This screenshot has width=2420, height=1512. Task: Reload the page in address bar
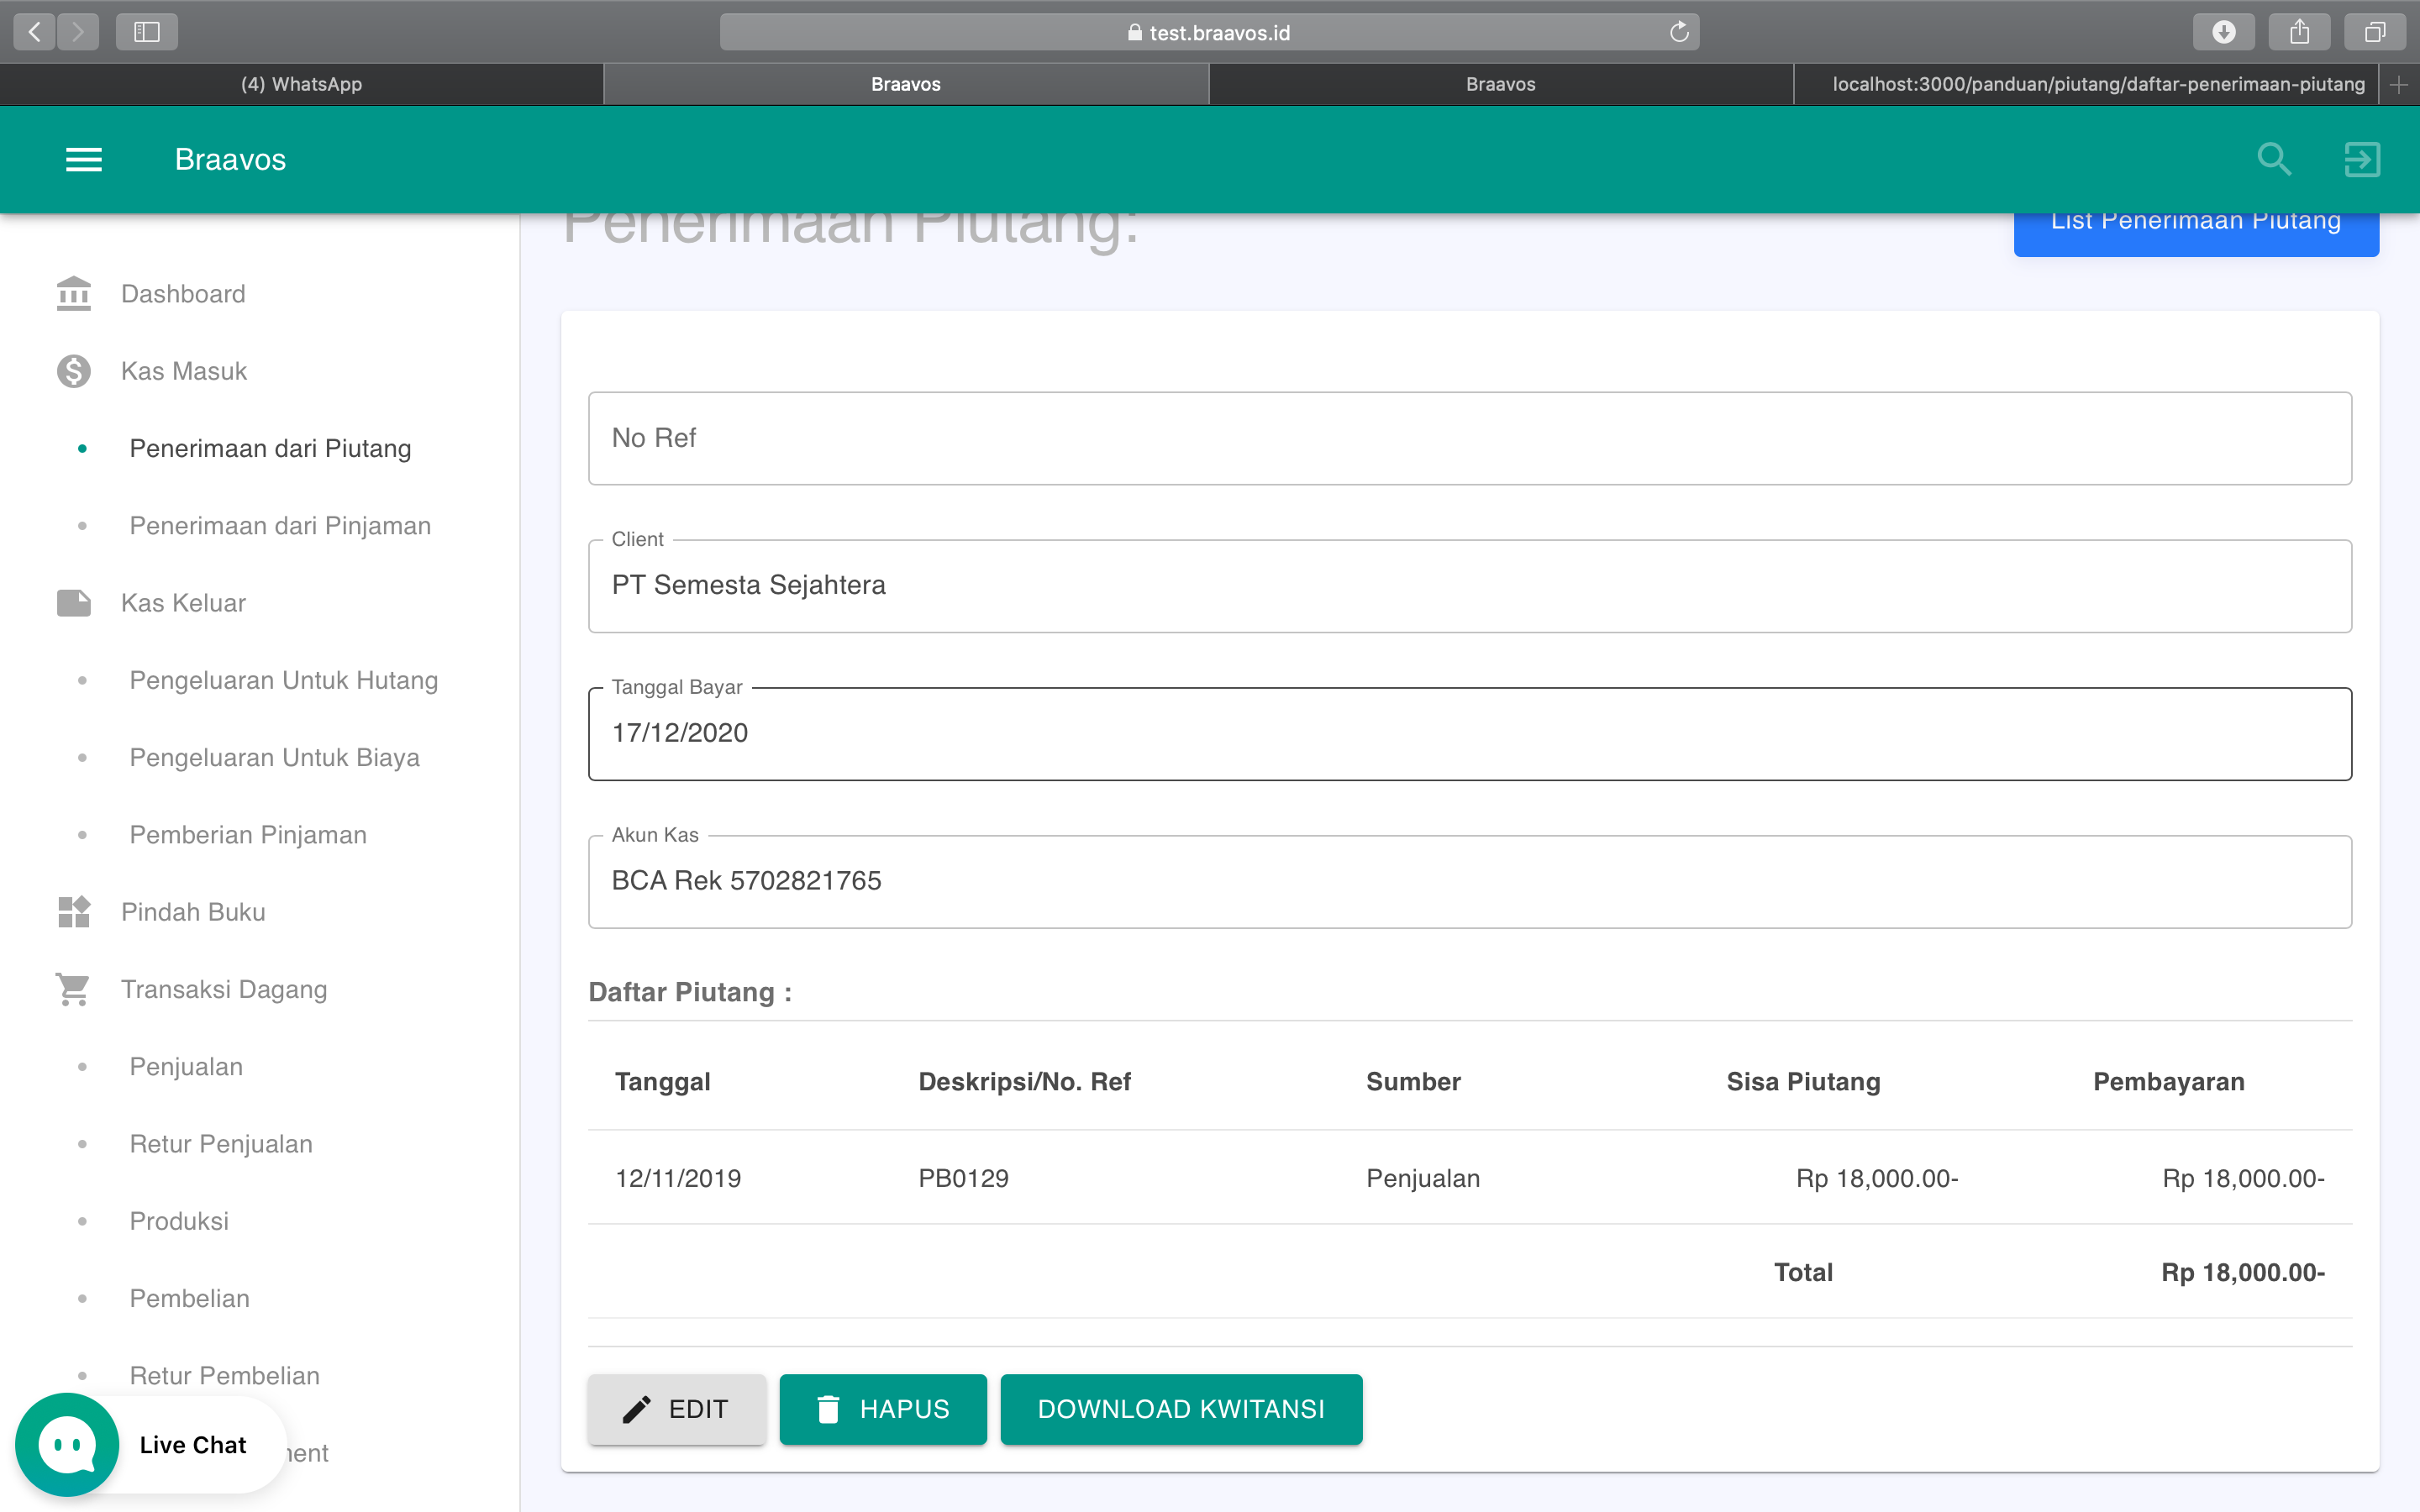point(1679,32)
